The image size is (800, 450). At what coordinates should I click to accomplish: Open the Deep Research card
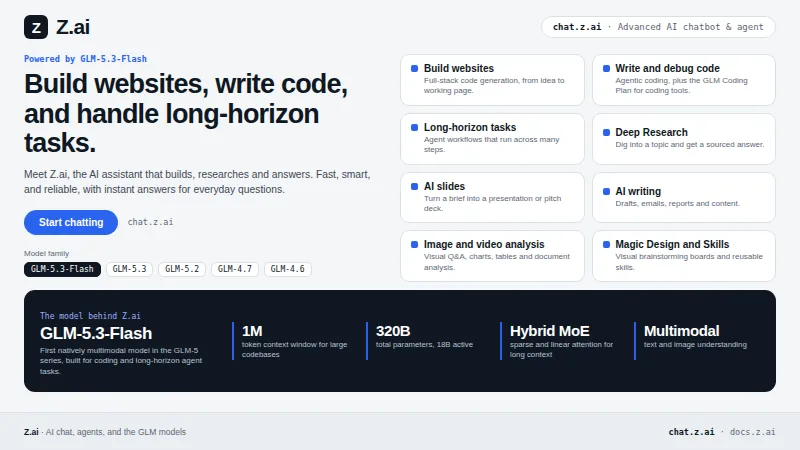tap(684, 139)
